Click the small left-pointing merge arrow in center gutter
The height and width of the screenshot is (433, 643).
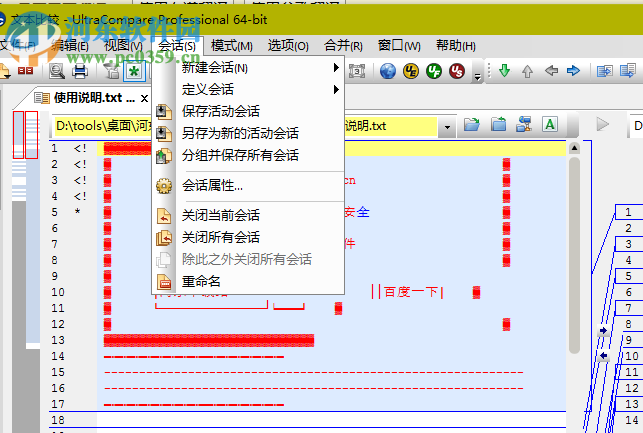pyautogui.click(x=603, y=356)
